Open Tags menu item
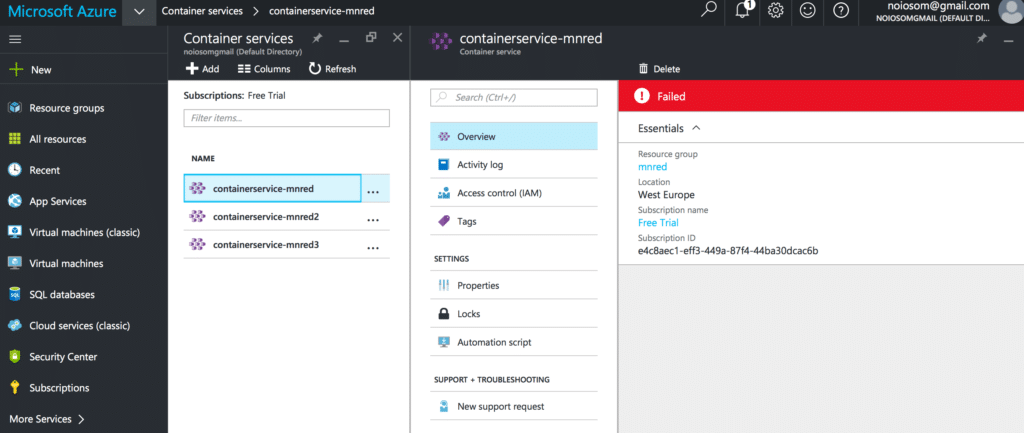The height and width of the screenshot is (433, 1024). tap(513, 221)
